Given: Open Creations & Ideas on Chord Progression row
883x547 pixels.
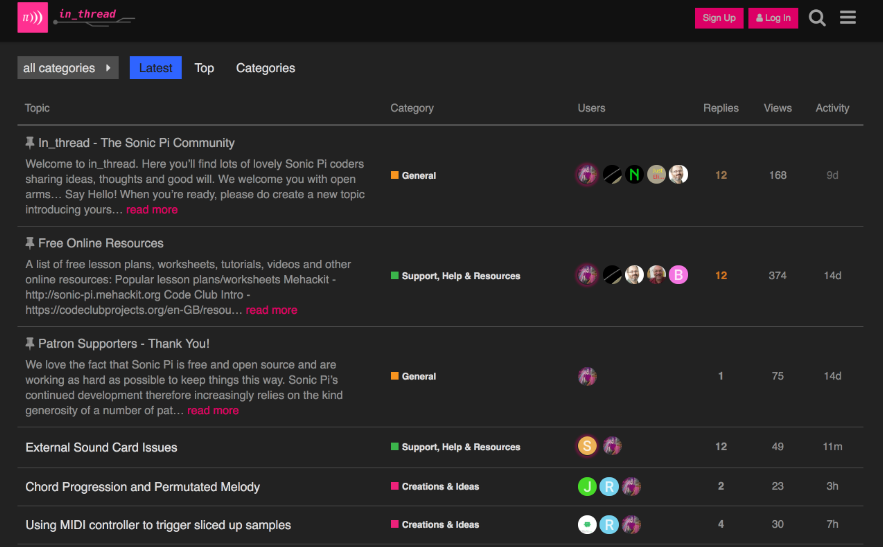Looking at the screenshot, I should (435, 486).
